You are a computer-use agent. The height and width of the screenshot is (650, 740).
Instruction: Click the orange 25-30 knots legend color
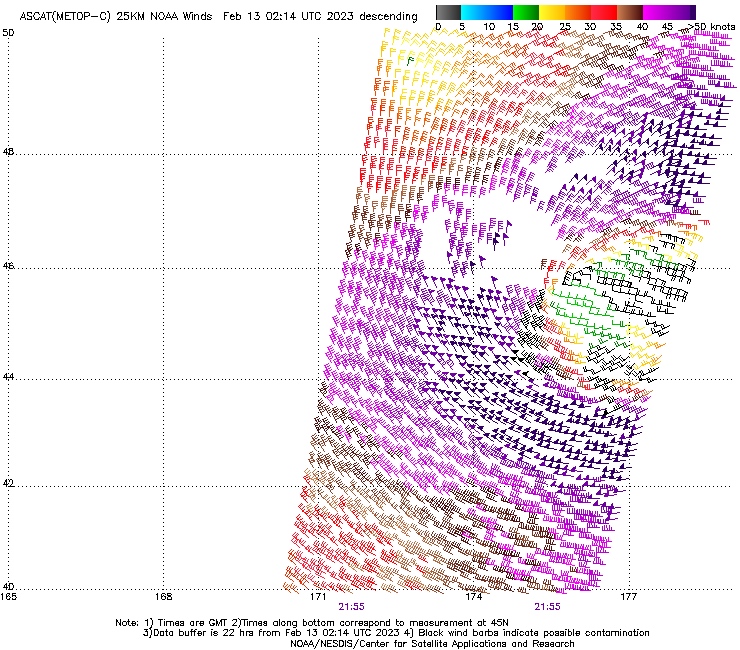tap(578, 12)
